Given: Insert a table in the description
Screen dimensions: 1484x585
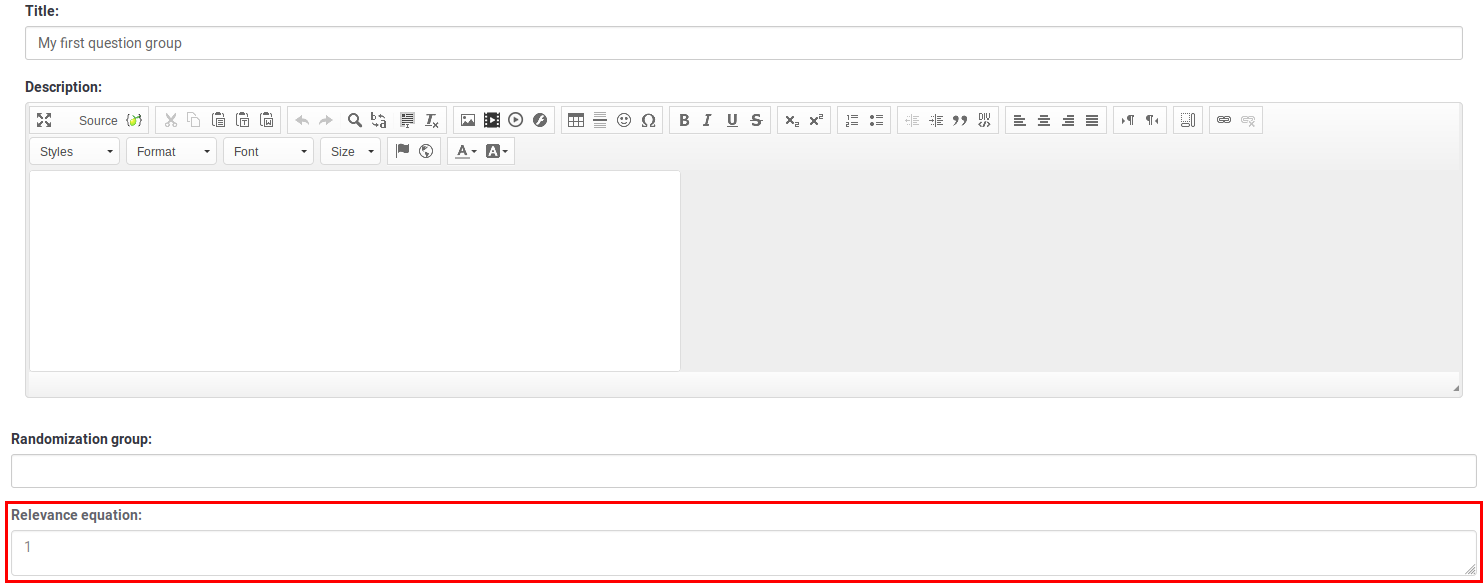Looking at the screenshot, I should (x=576, y=120).
